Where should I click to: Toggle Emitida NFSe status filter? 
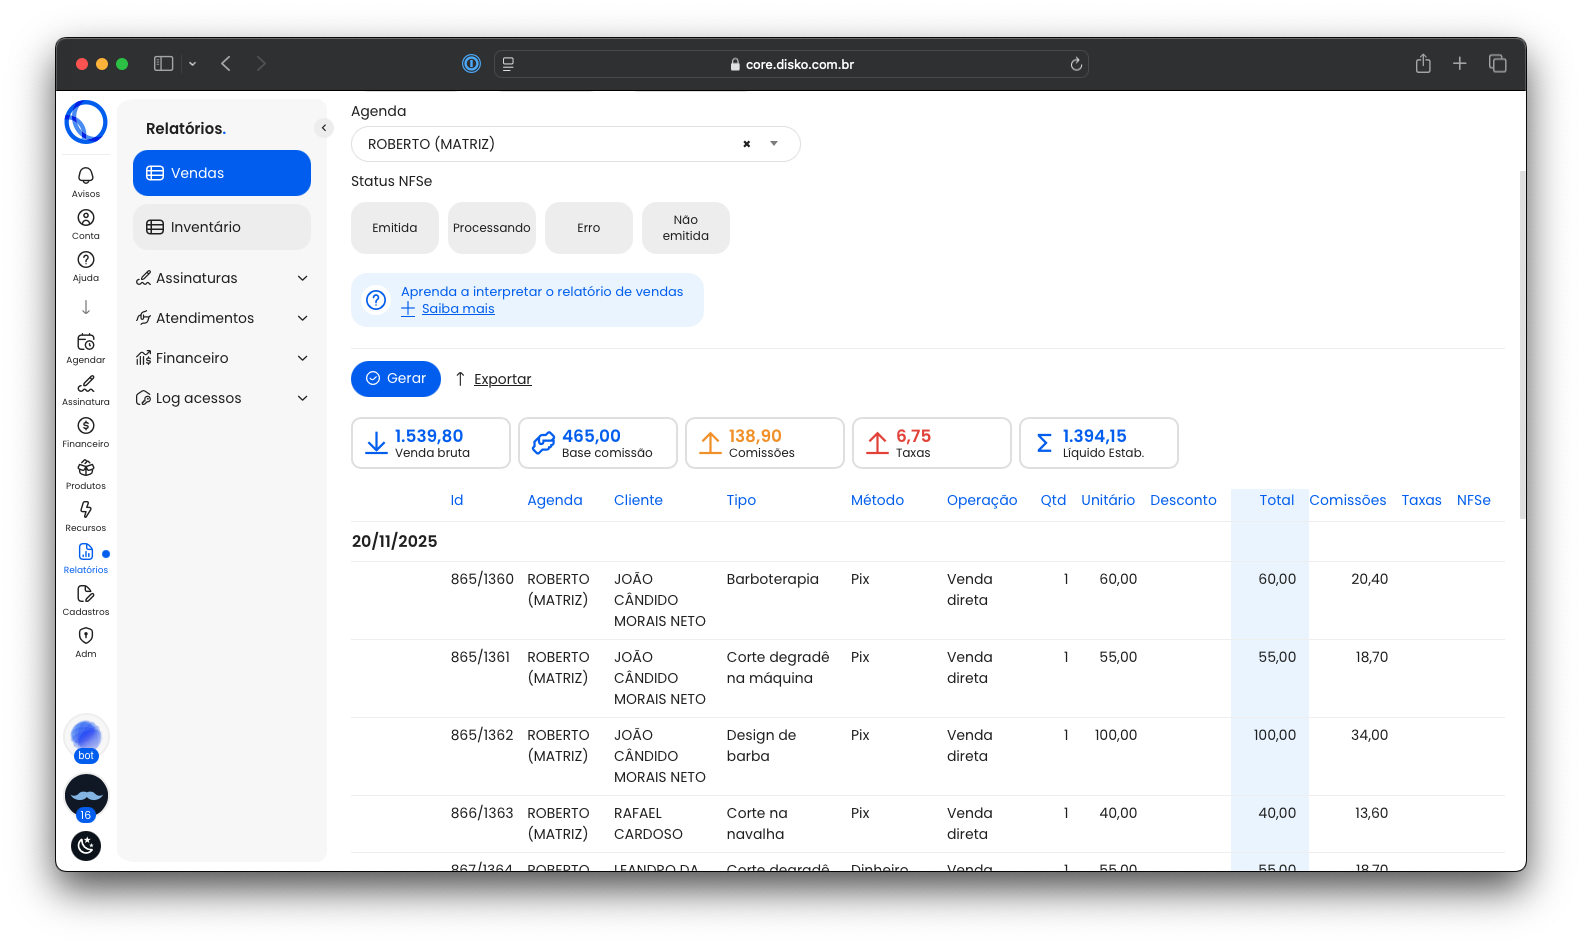coord(395,228)
